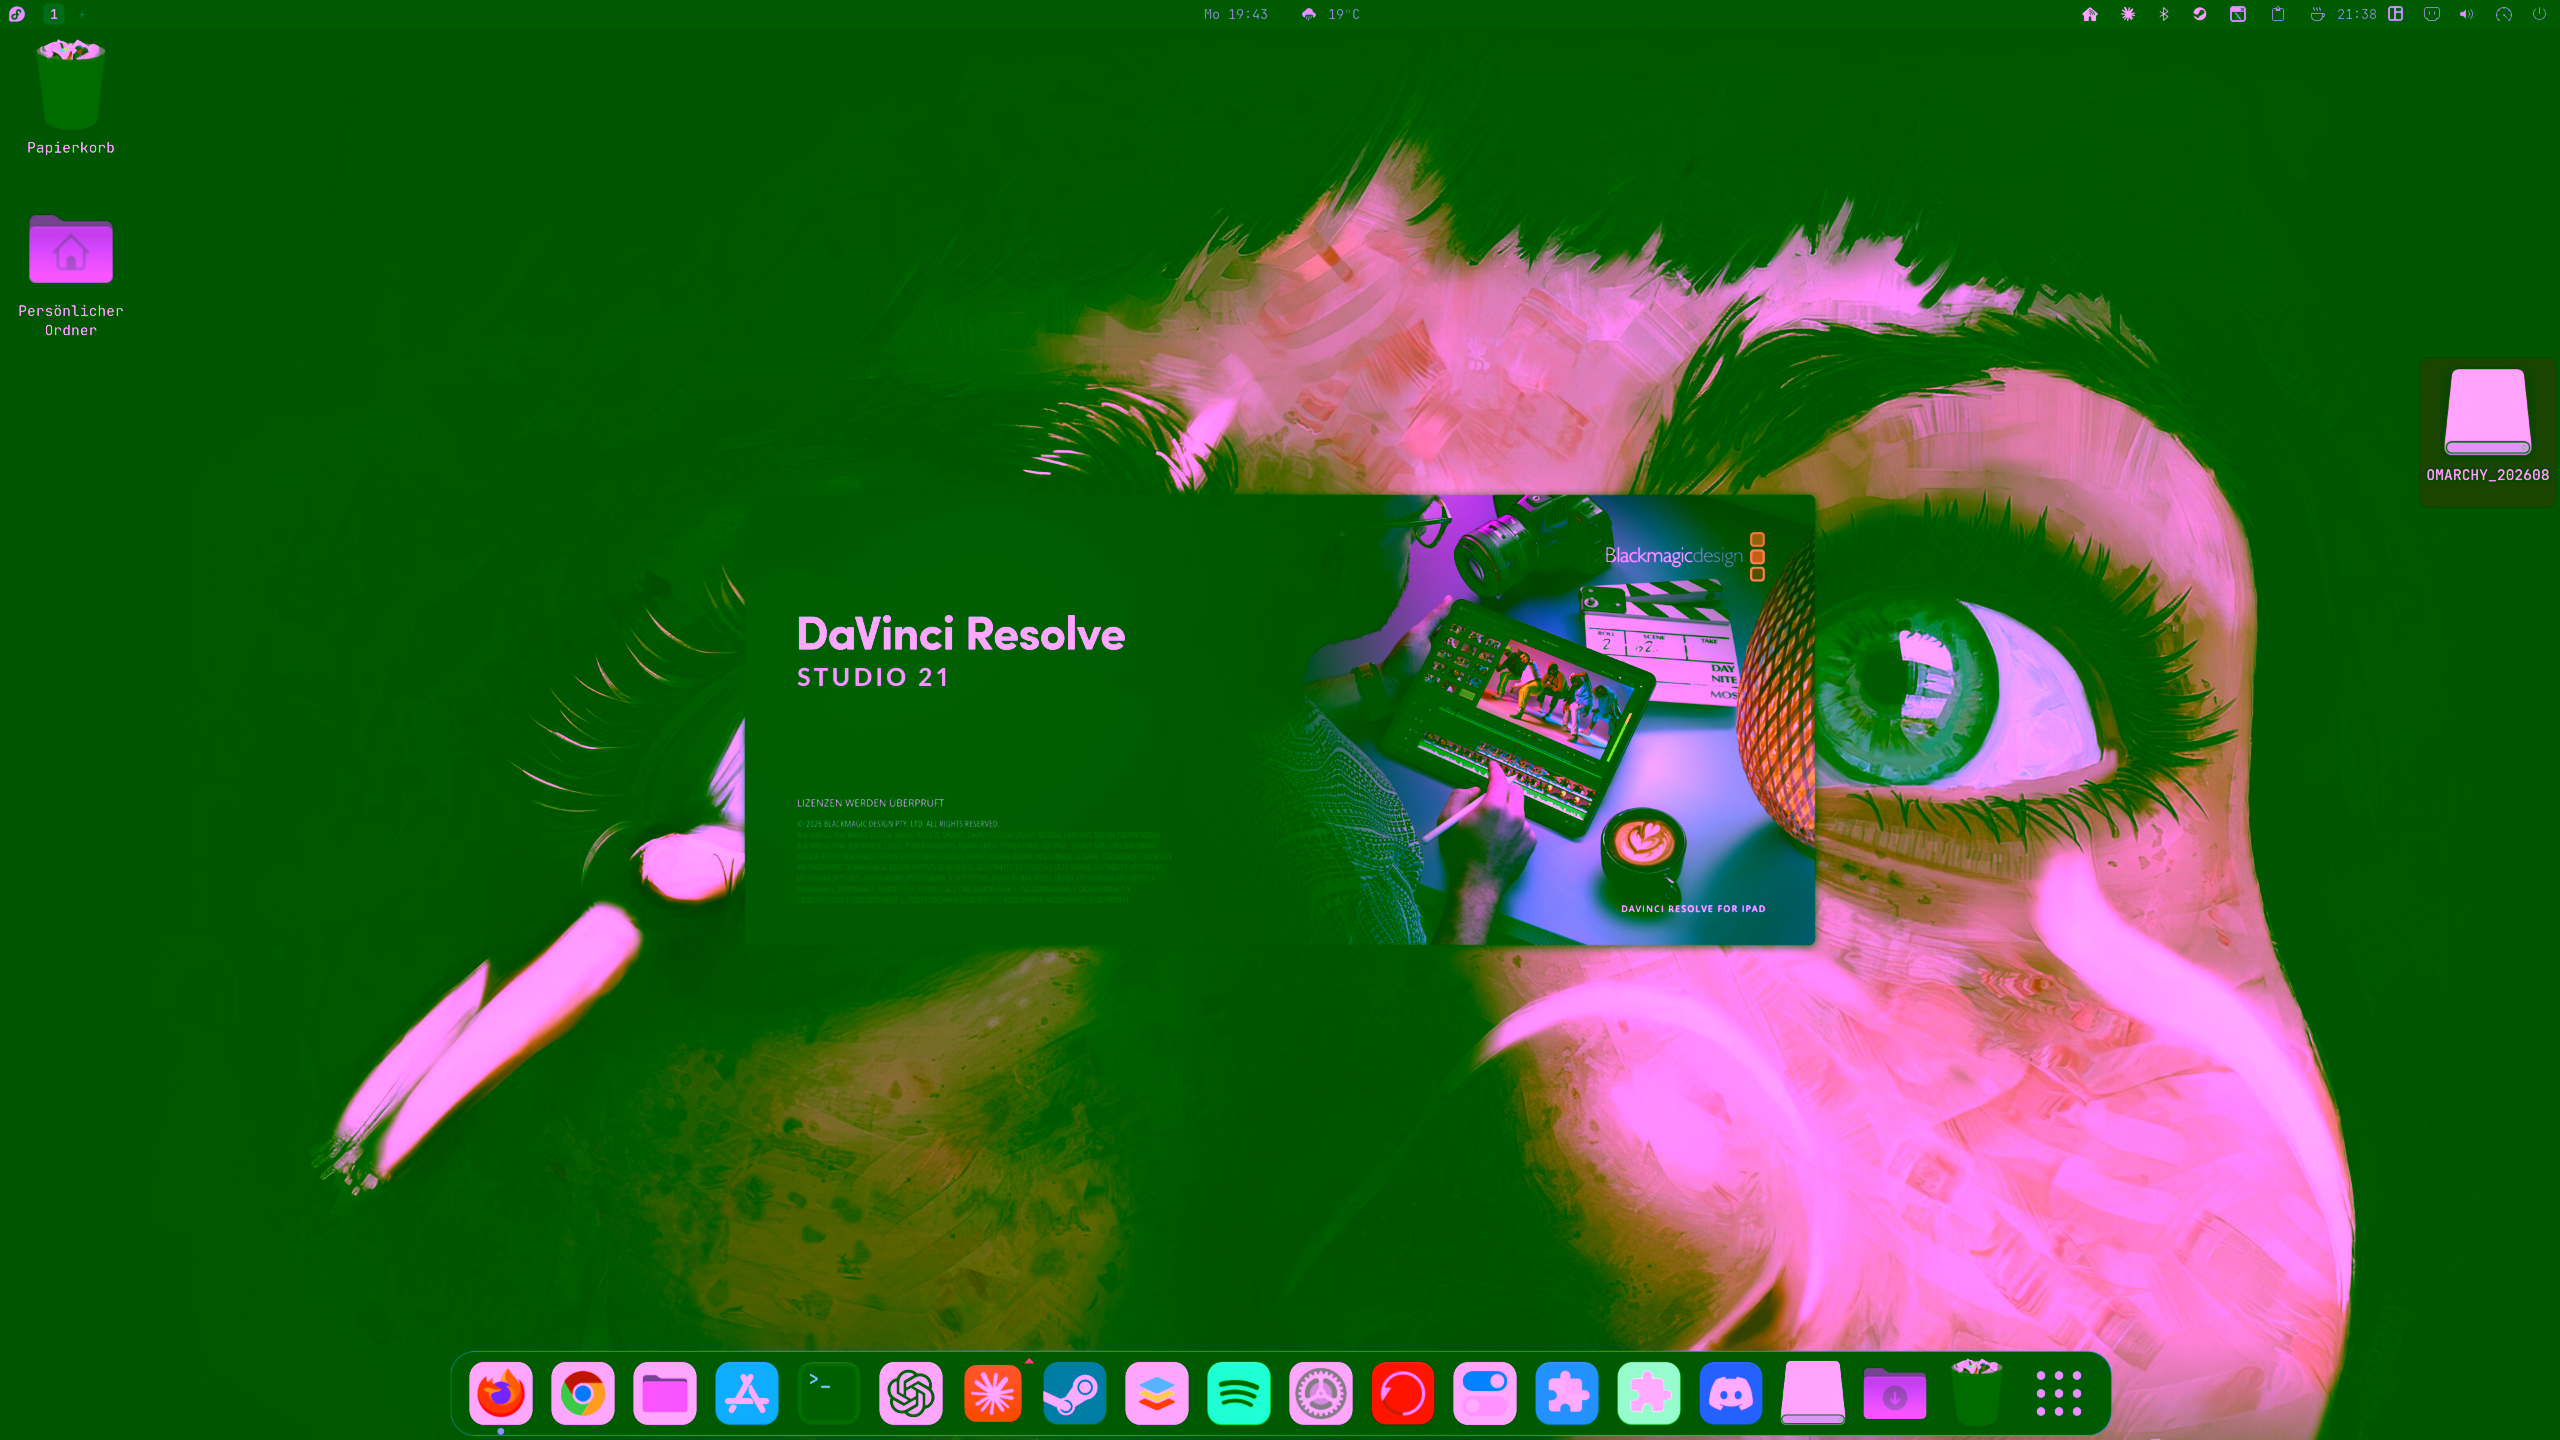
Task: Launch Spotify from the dock
Action: tap(1239, 1393)
